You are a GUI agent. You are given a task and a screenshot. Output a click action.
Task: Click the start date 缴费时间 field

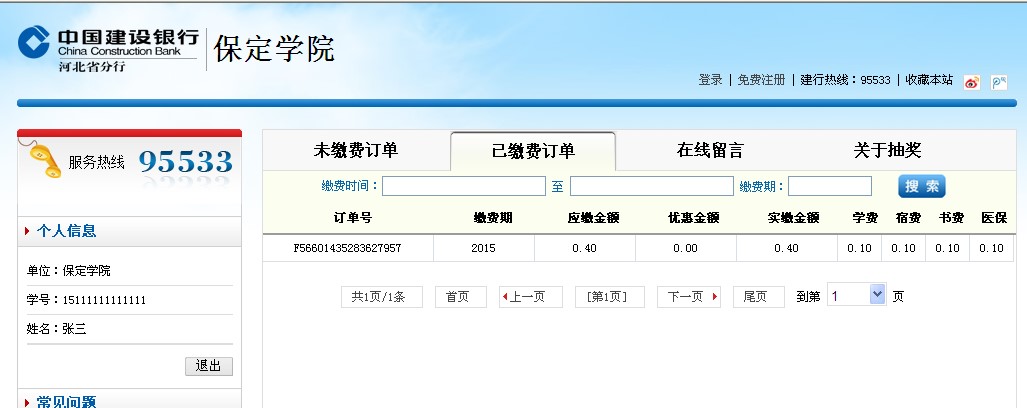[x=463, y=186]
